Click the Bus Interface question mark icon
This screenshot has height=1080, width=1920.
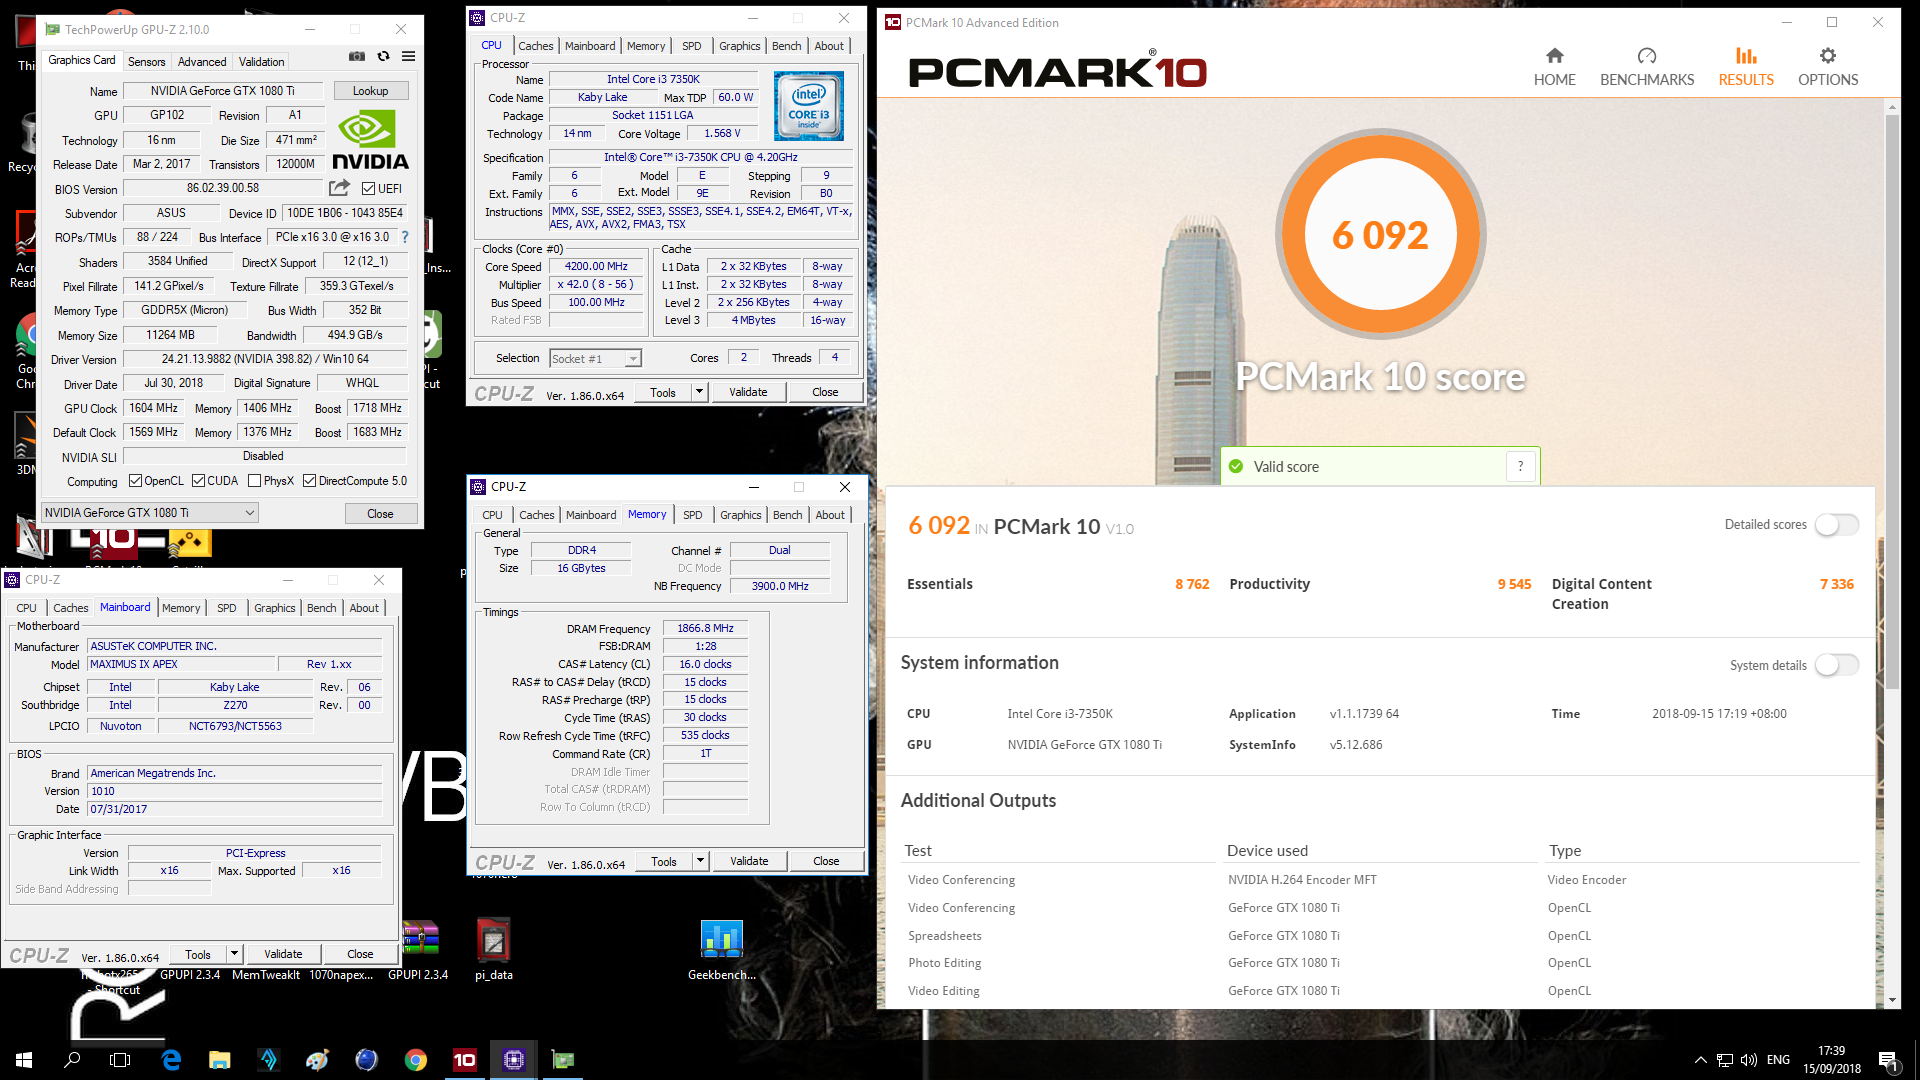405,237
